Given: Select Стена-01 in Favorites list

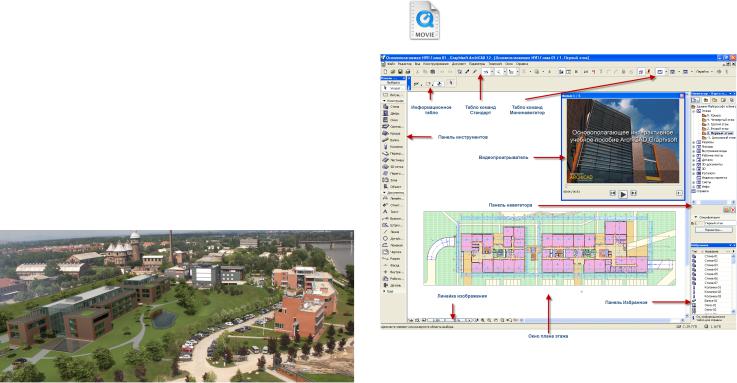Looking at the screenshot, I should 711,256.
